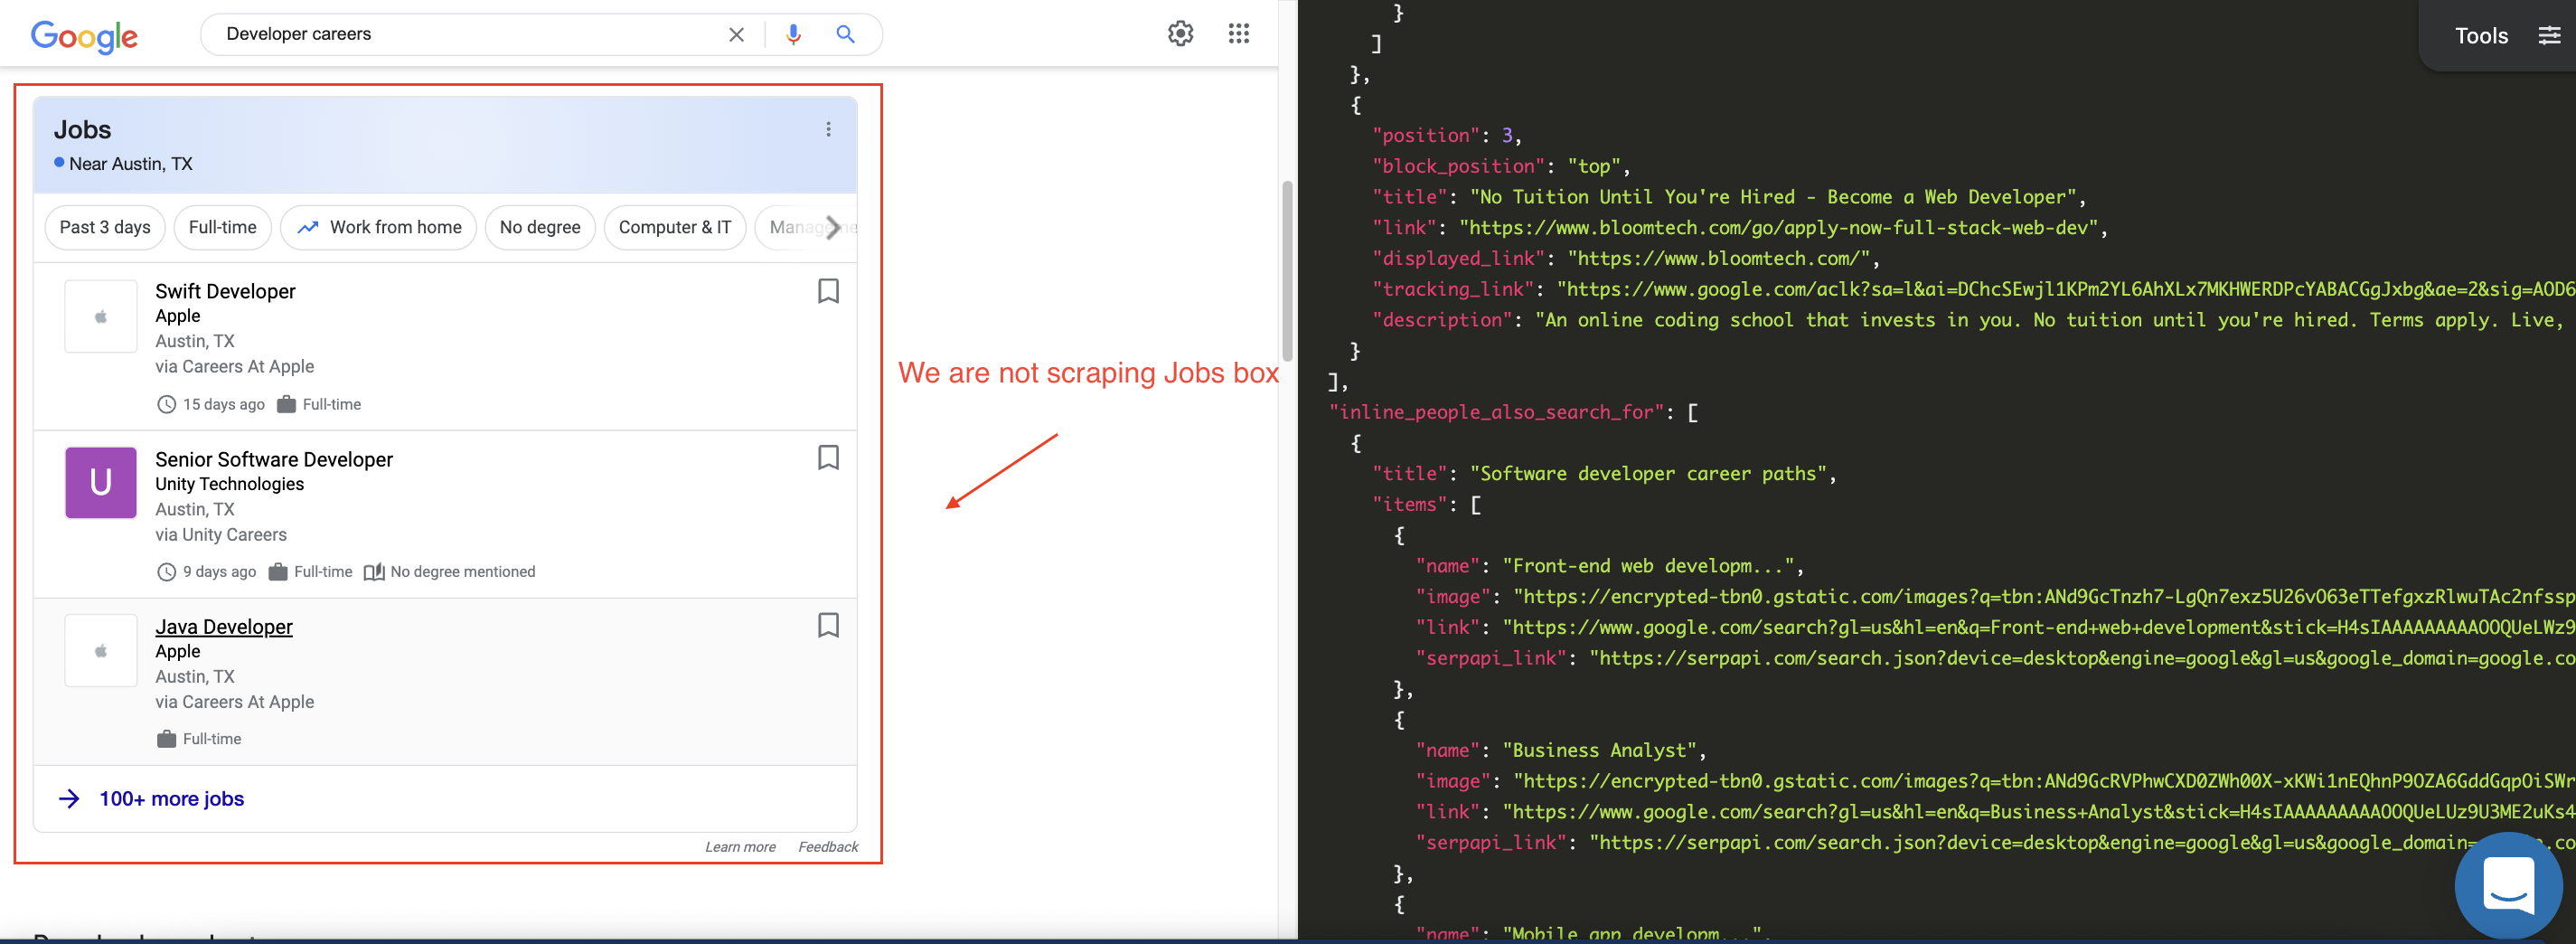Bookmark the Java Developer job at Apple

[x=828, y=626]
